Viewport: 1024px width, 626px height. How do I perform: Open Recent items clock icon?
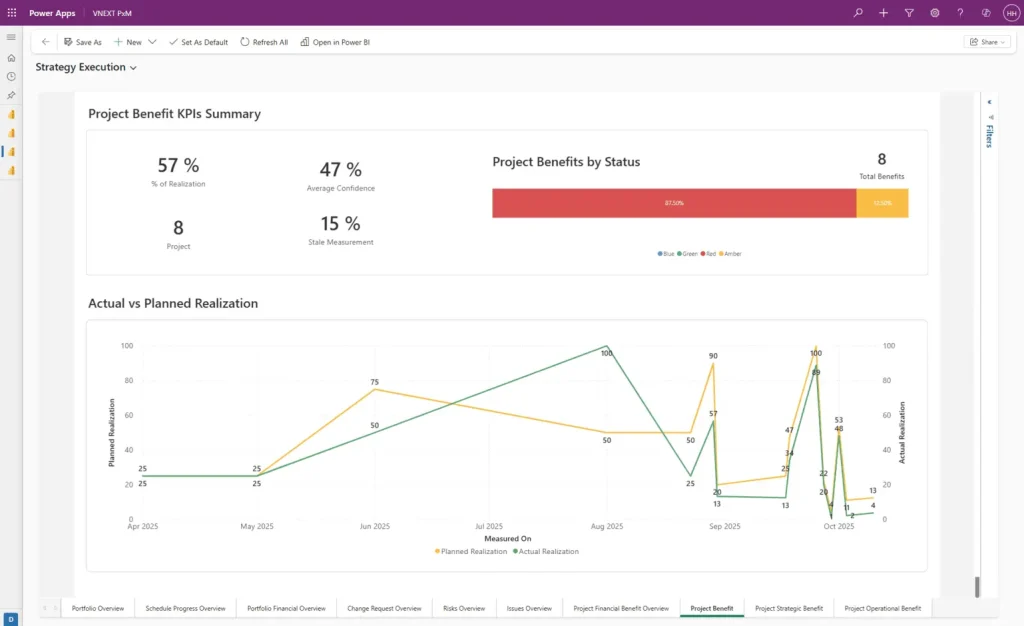click(x=11, y=76)
